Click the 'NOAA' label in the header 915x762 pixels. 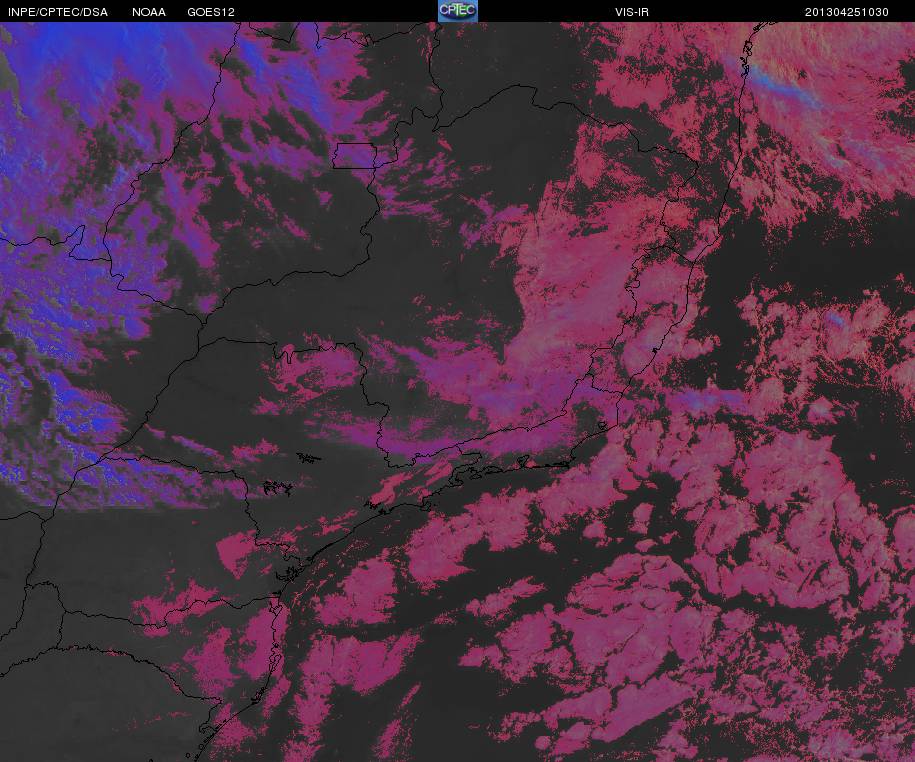[x=149, y=12]
